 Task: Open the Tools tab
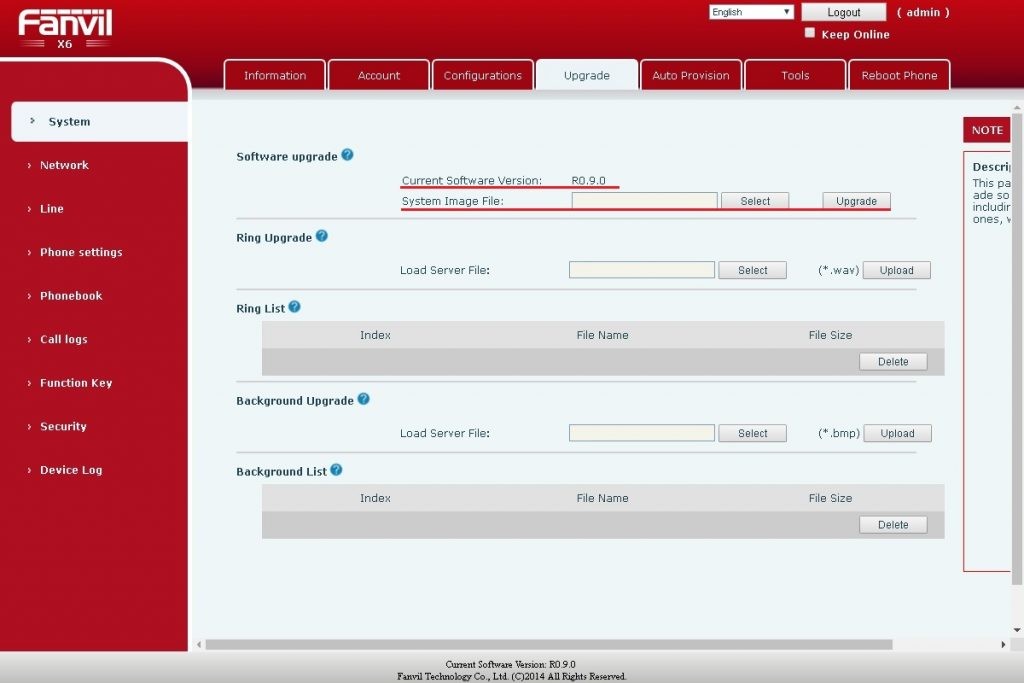pyautogui.click(x=795, y=75)
